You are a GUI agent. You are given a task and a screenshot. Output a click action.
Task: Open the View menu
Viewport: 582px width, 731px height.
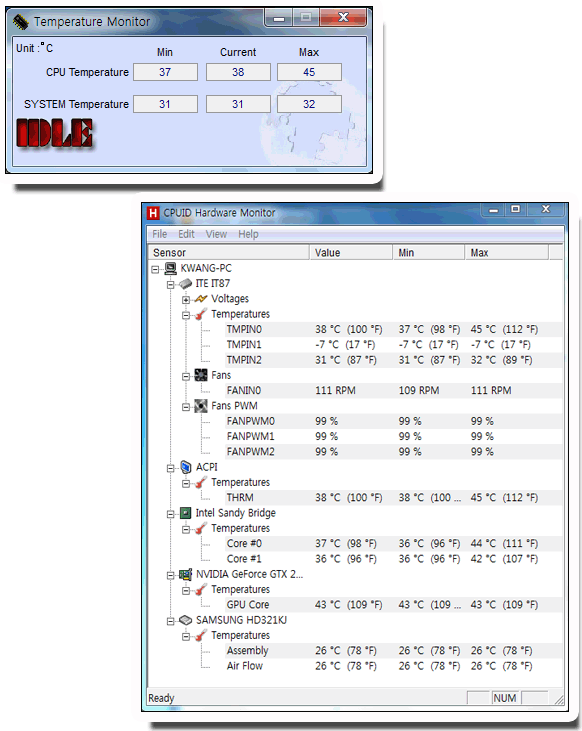(x=216, y=234)
